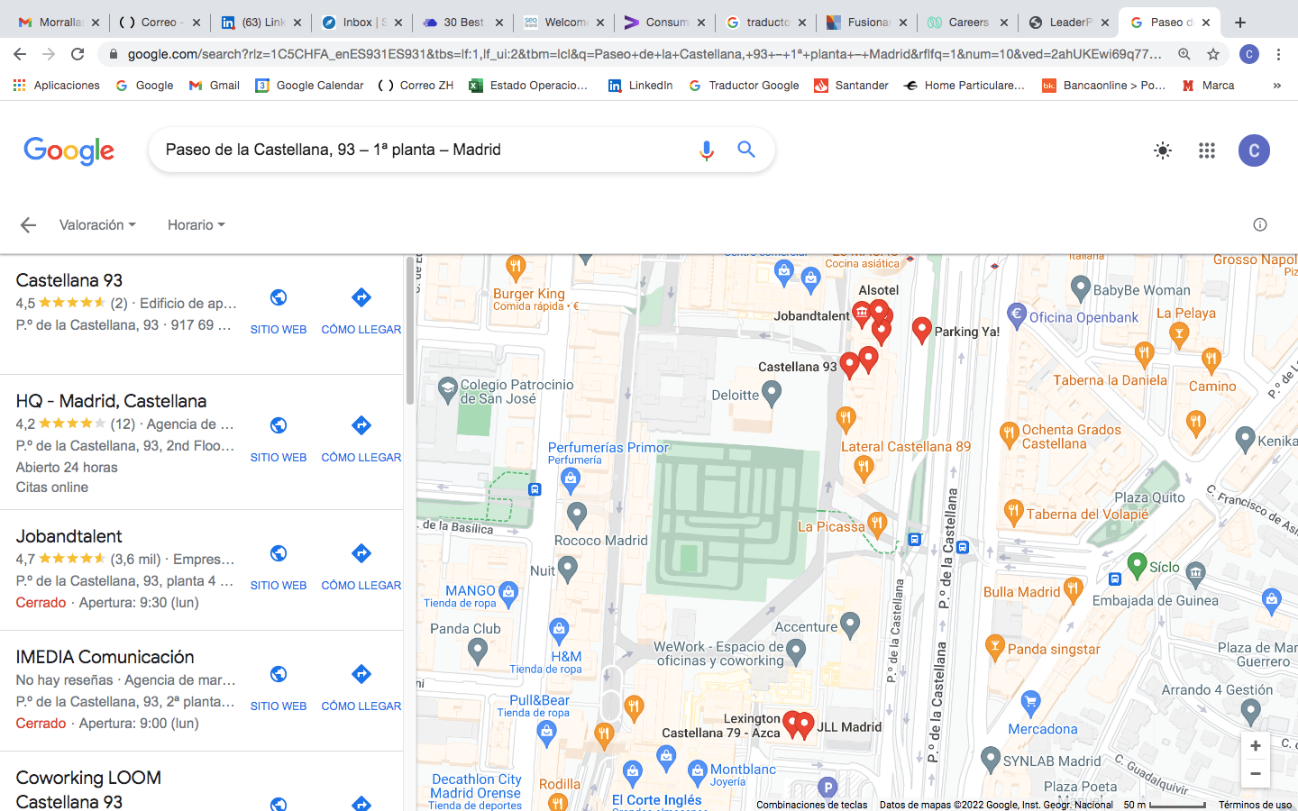Viewport: 1298px width, 811px height.
Task: Go back with the results back arrow
Action: coord(28,225)
